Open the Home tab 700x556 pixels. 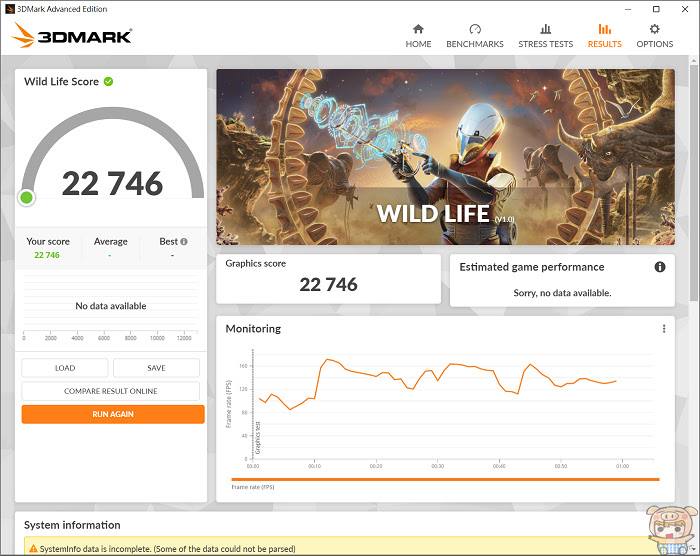[x=418, y=36]
